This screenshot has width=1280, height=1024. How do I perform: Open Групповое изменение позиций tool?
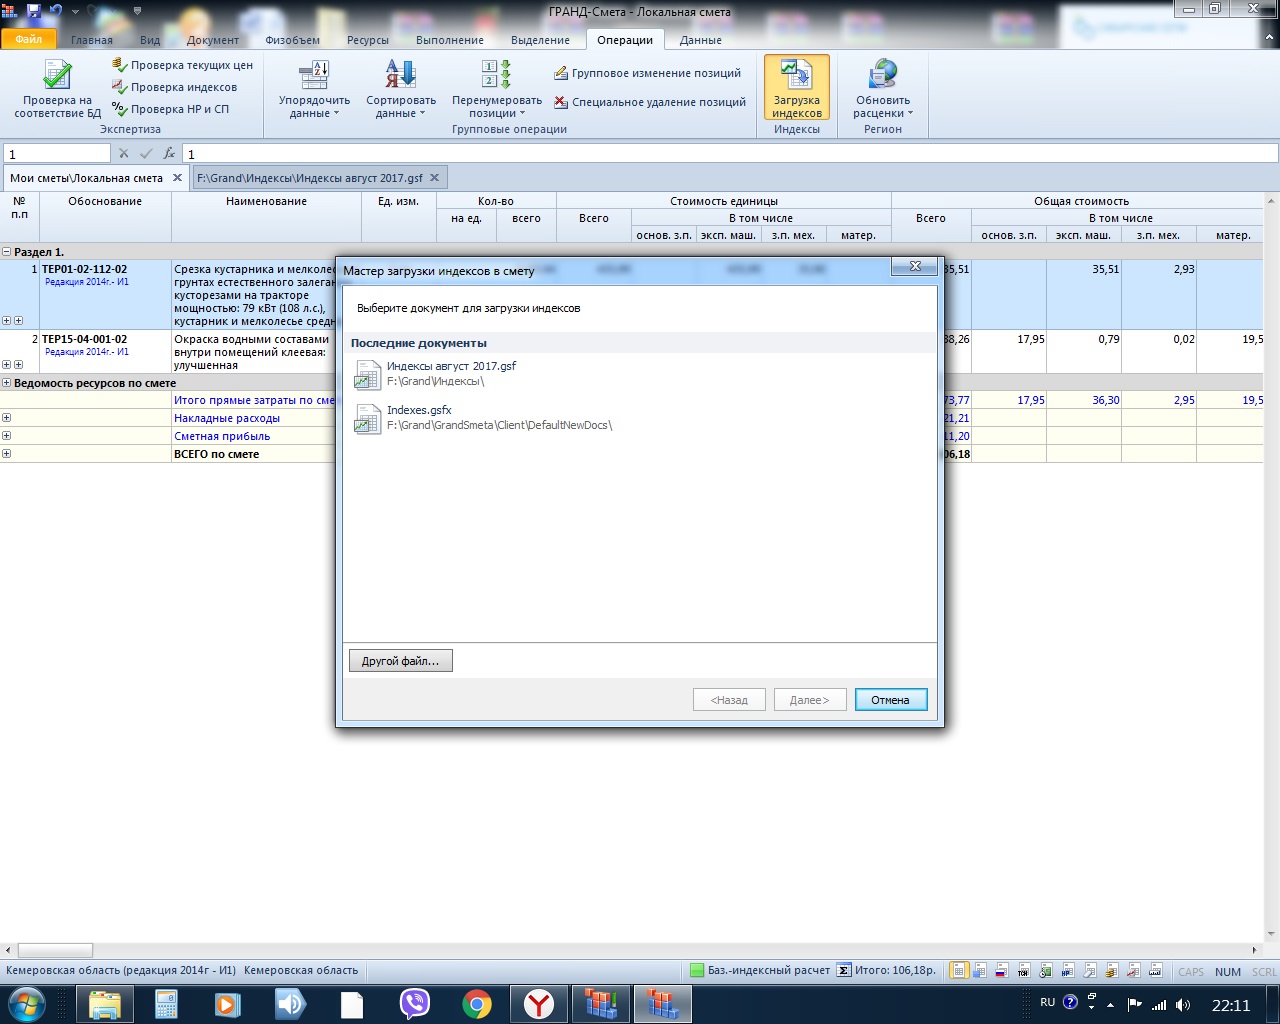(647, 73)
